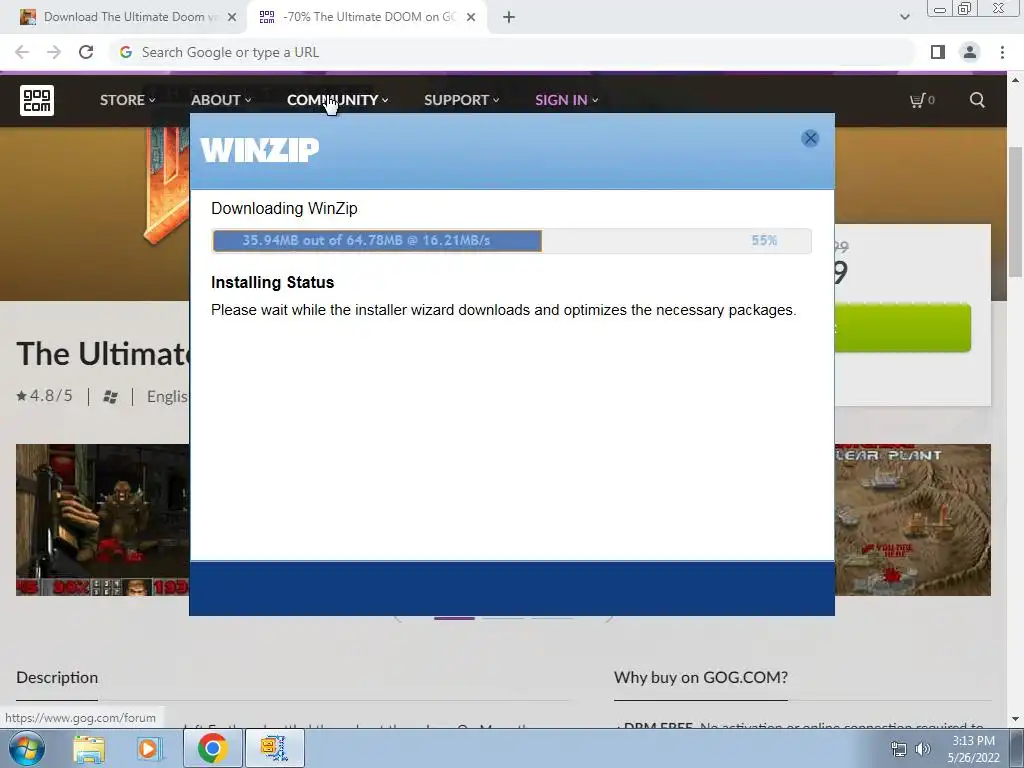Open the Doom gameplay screenshot thumbnail

click(103, 520)
